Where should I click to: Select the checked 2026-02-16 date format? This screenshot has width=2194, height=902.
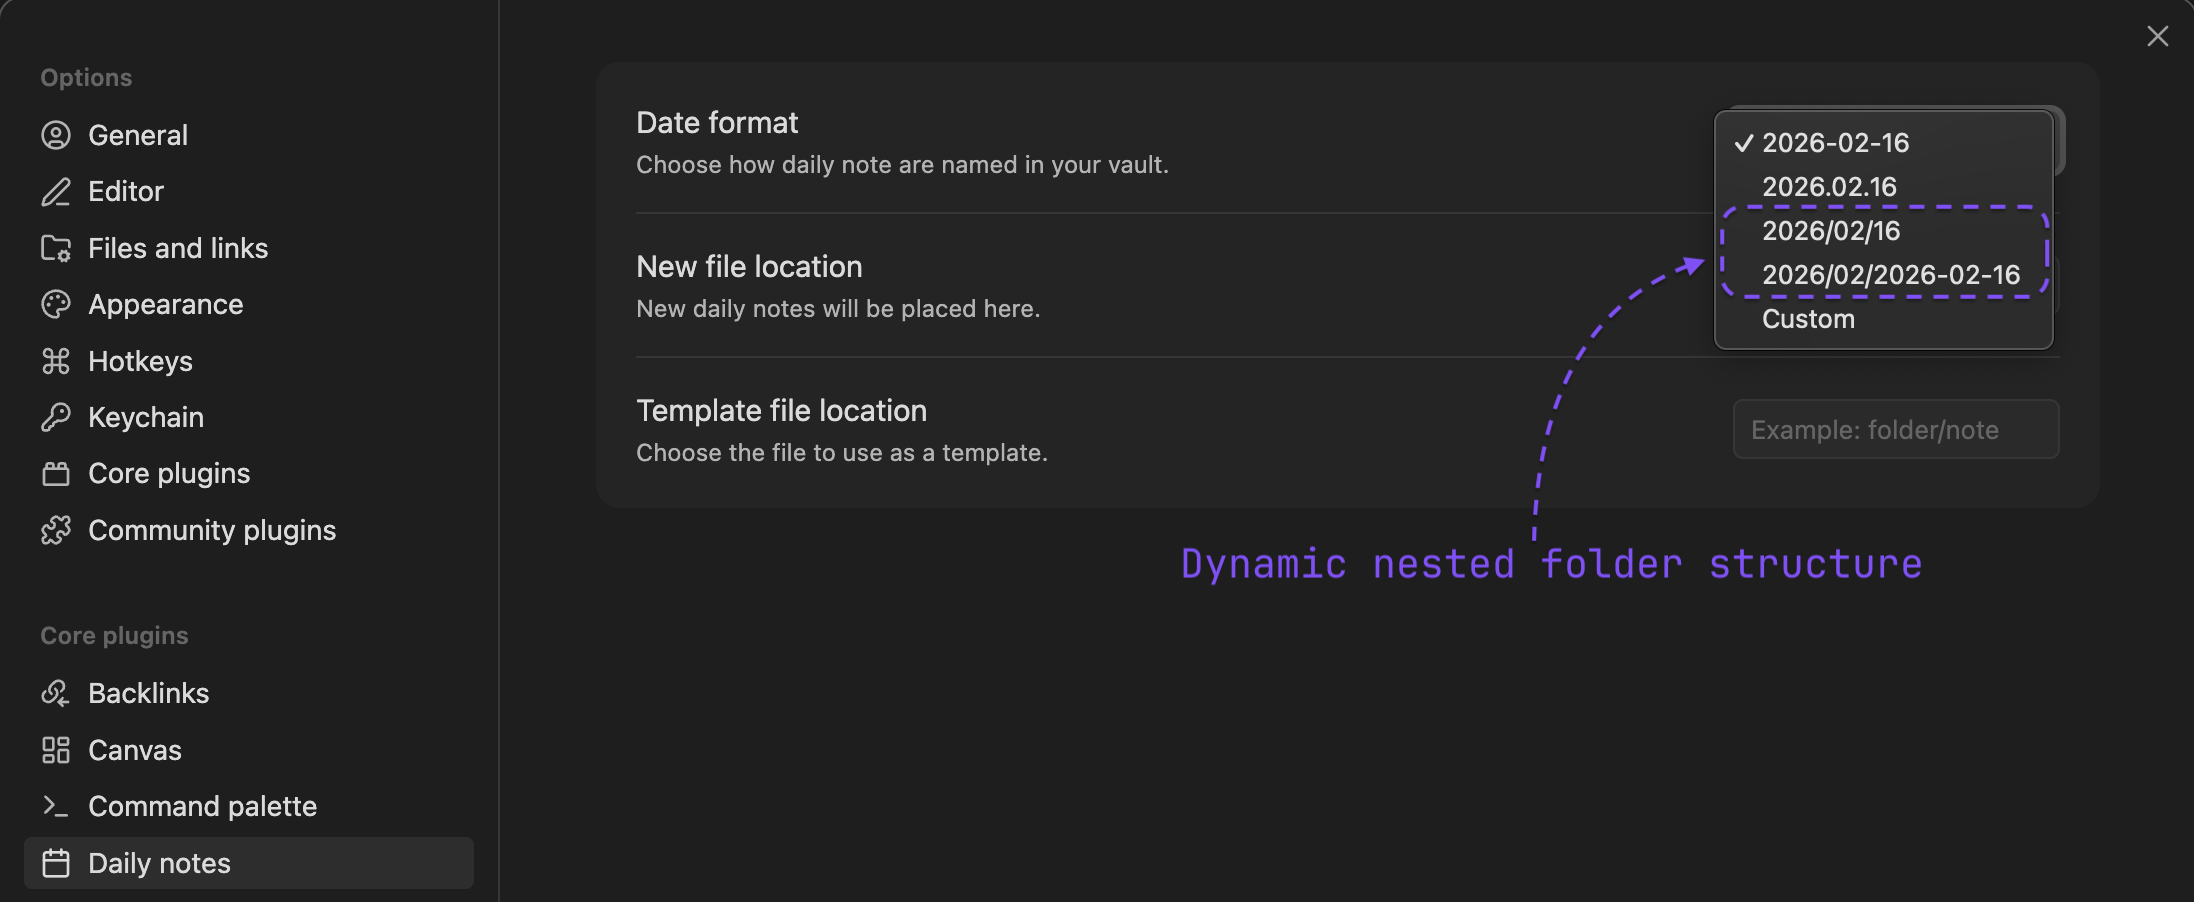pyautogui.click(x=1835, y=143)
